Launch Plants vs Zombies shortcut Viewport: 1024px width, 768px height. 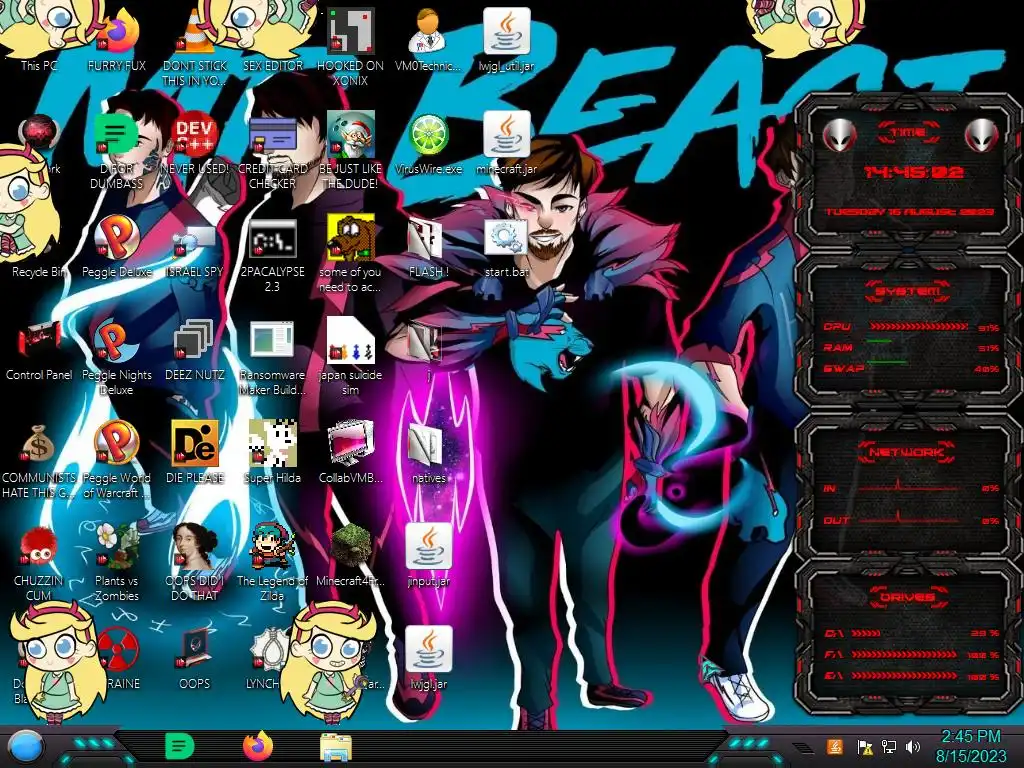click(x=116, y=563)
